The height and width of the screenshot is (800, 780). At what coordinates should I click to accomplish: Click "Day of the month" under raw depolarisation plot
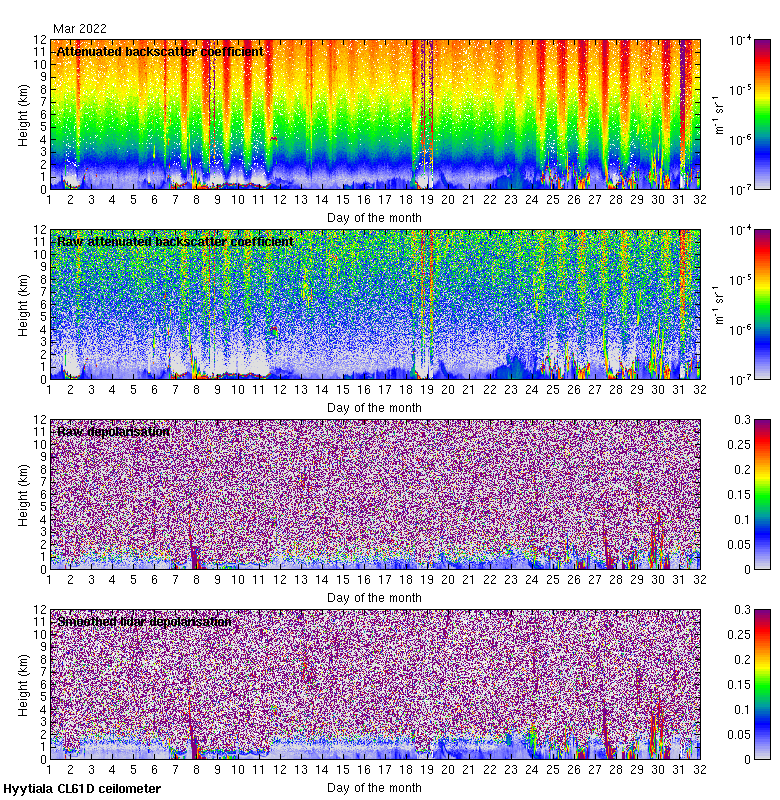tap(374, 597)
